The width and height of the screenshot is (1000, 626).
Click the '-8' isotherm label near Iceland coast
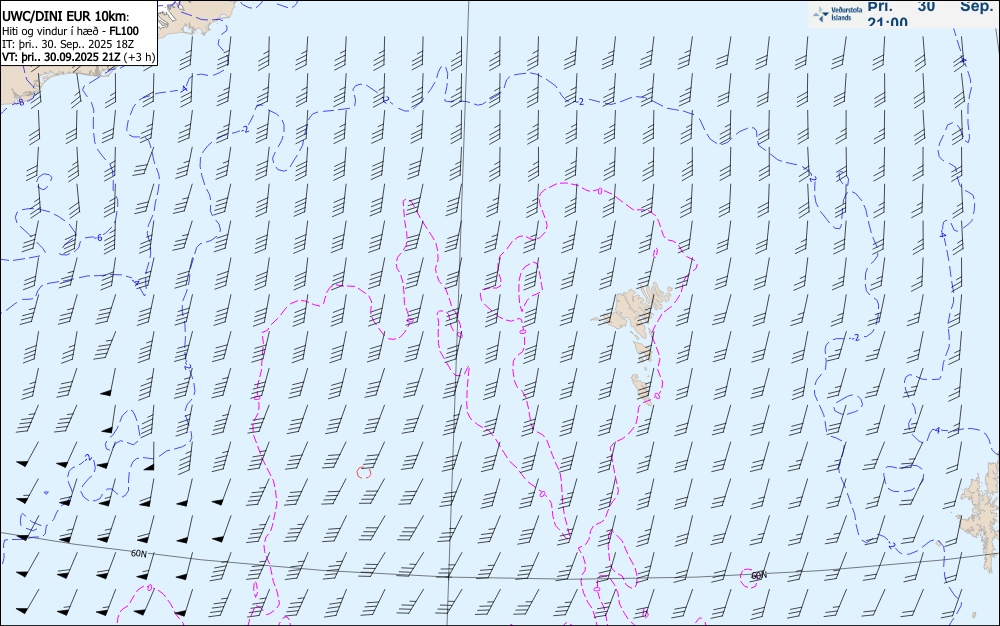20,102
